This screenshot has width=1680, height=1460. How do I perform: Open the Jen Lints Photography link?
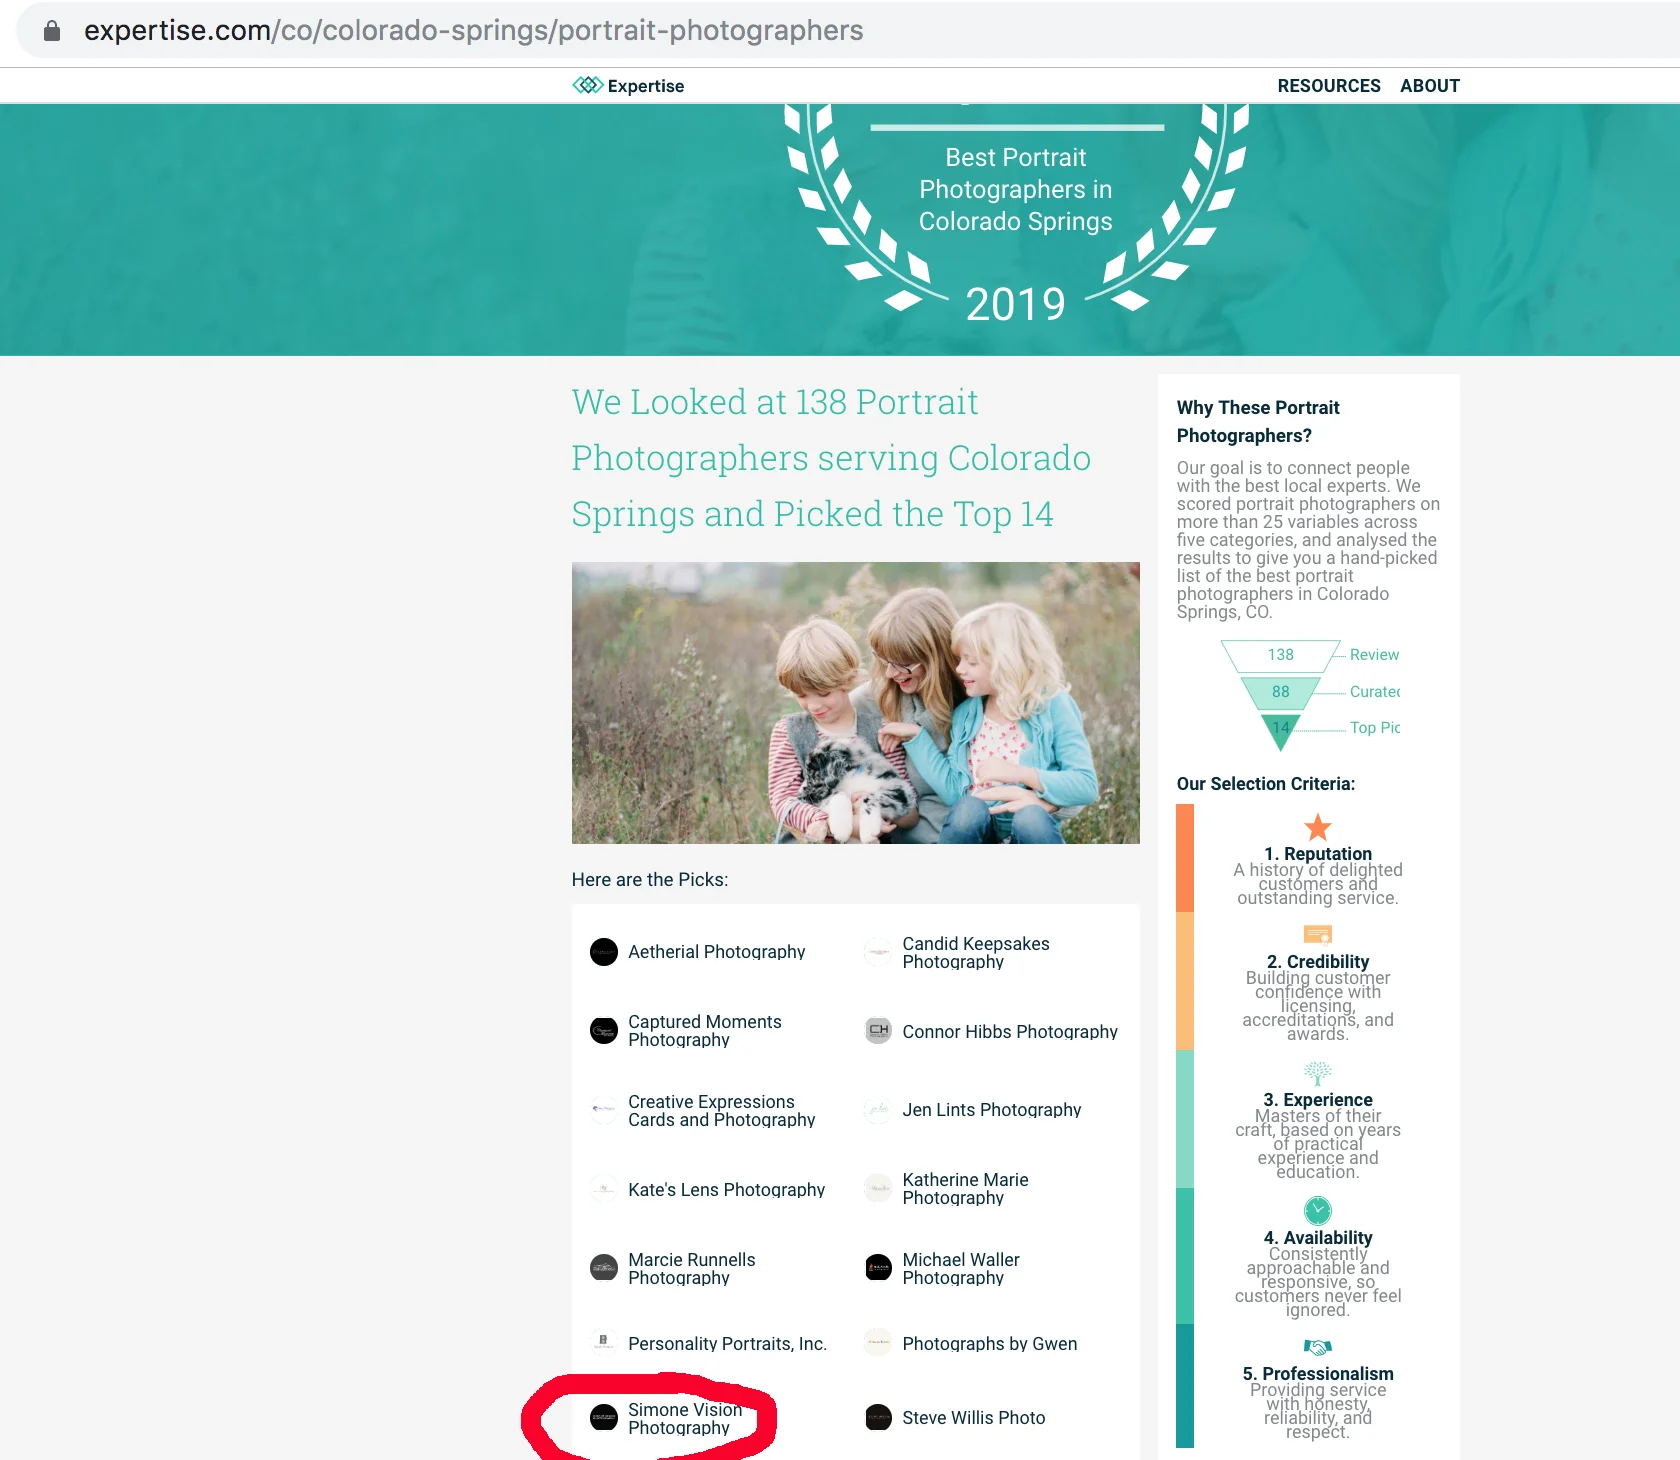click(992, 1110)
